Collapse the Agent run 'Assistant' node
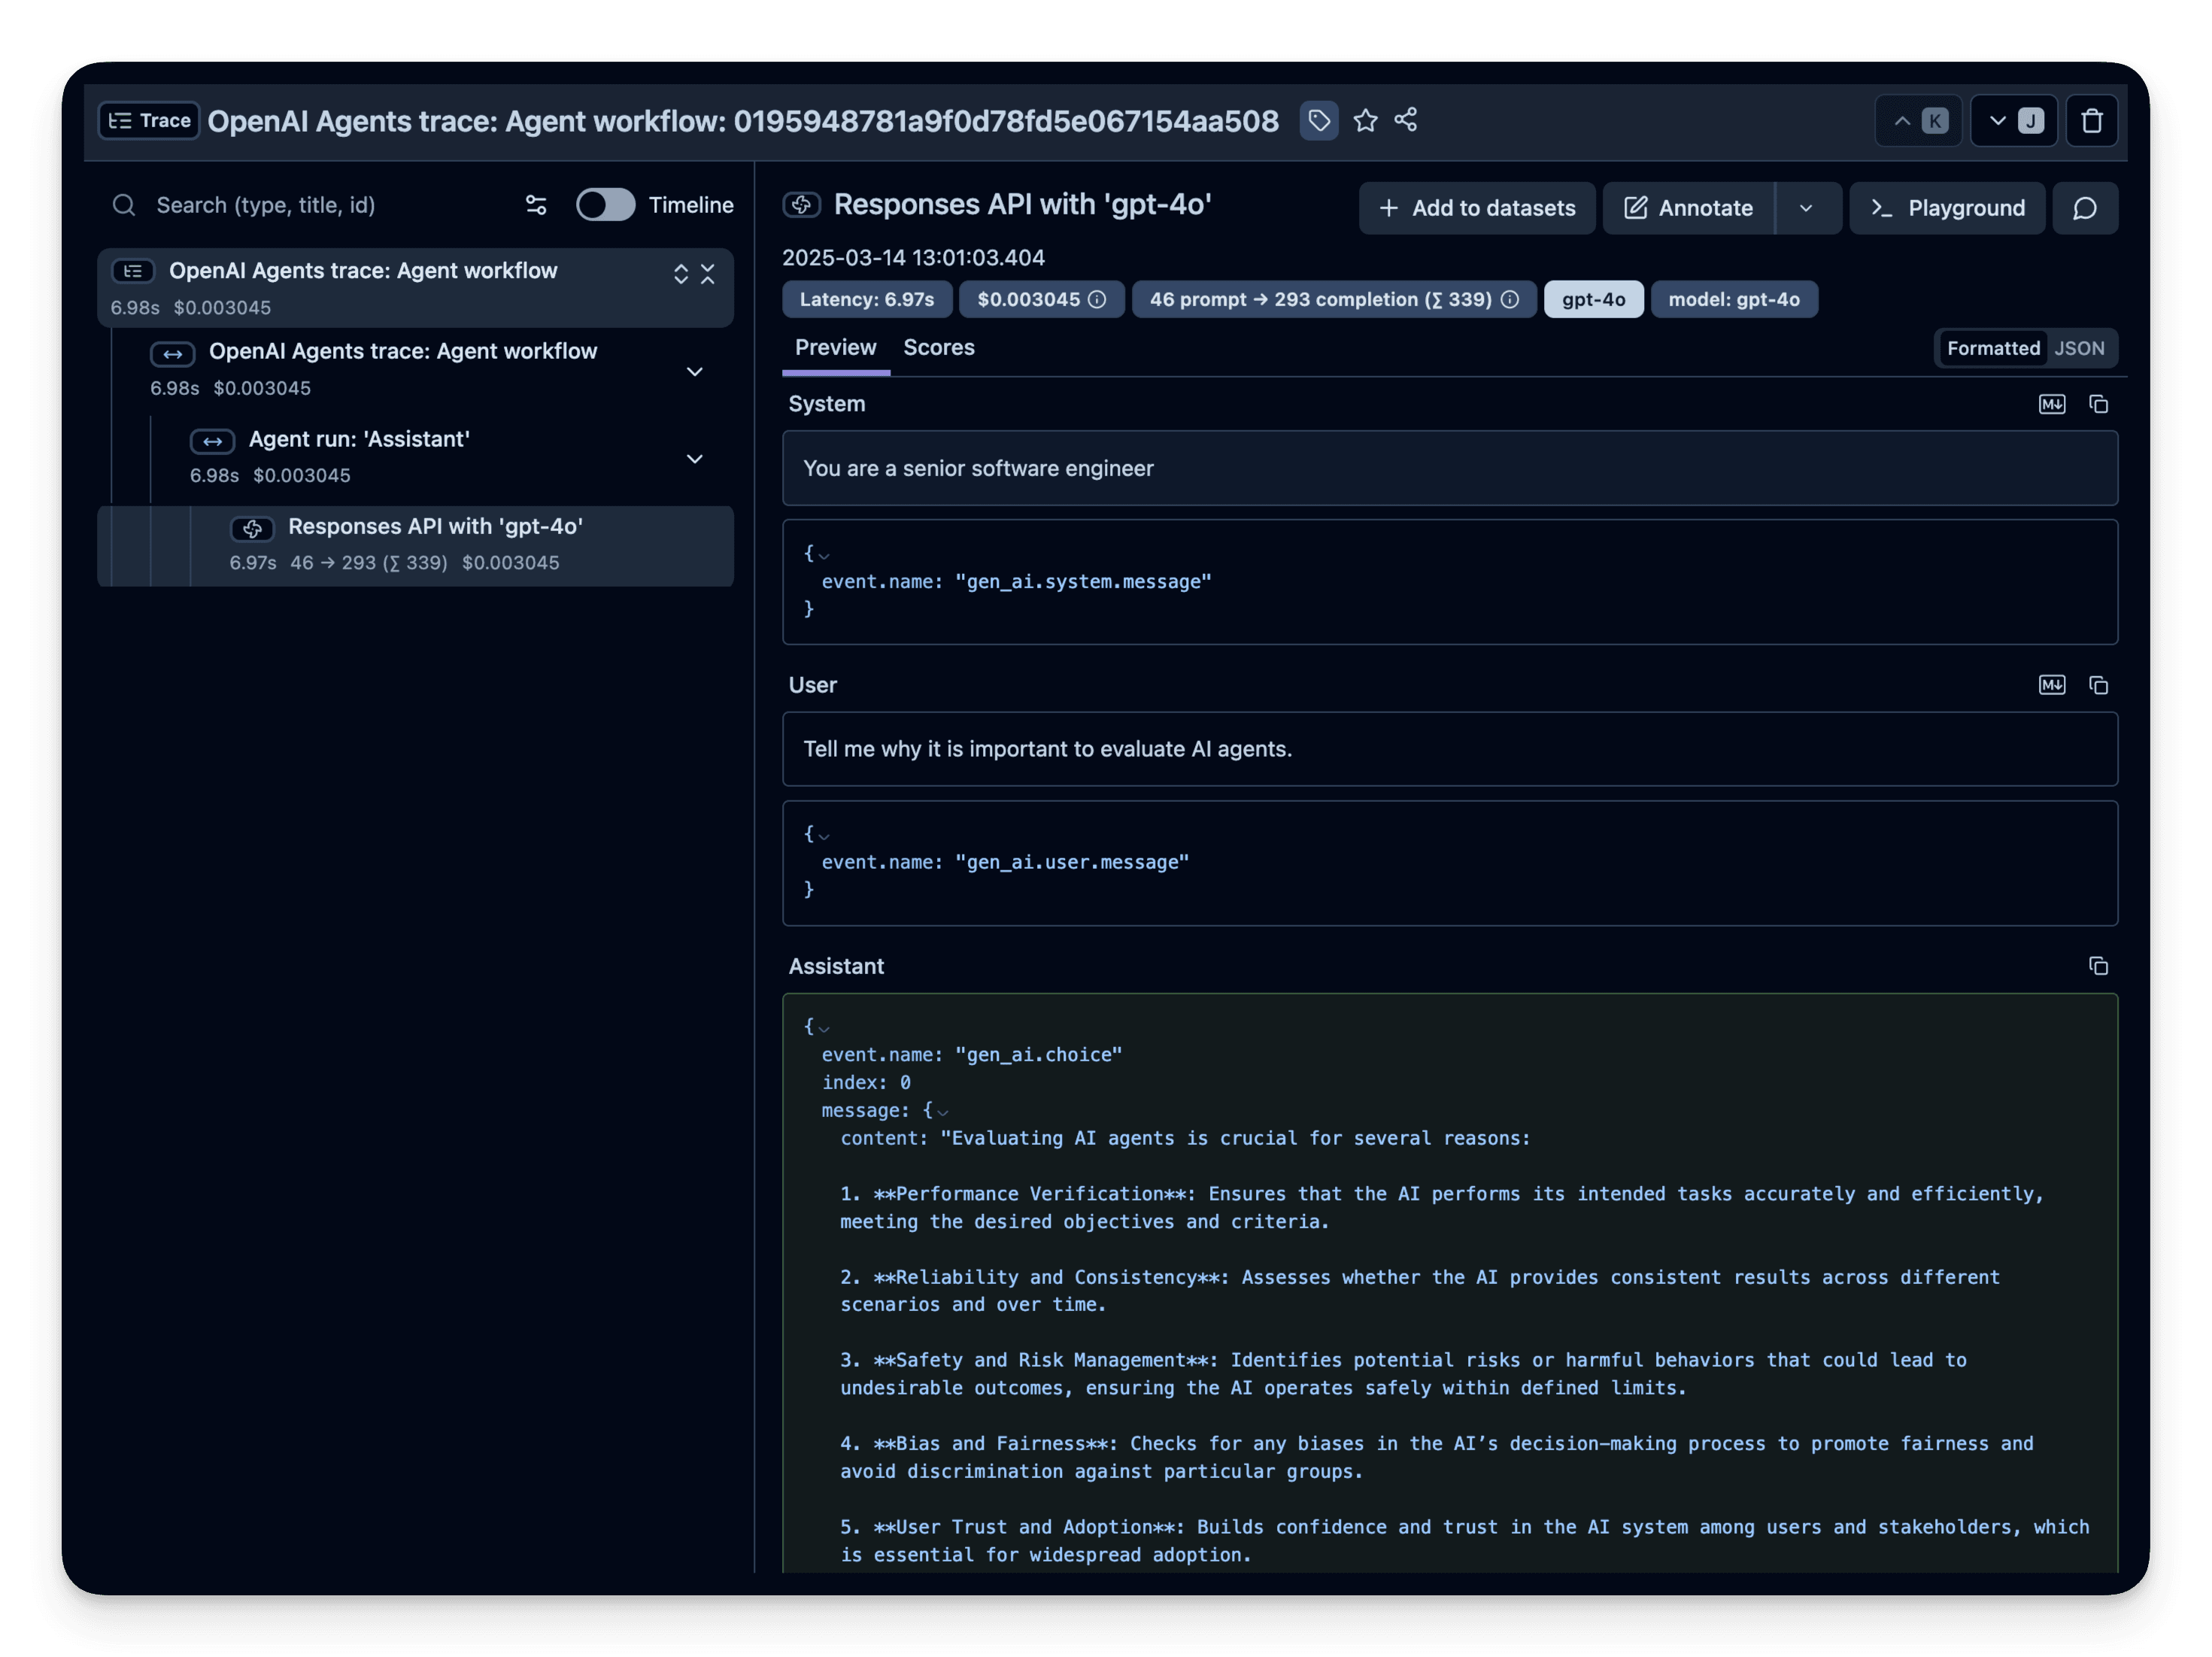This screenshot has height=1657, width=2212. pos(694,459)
